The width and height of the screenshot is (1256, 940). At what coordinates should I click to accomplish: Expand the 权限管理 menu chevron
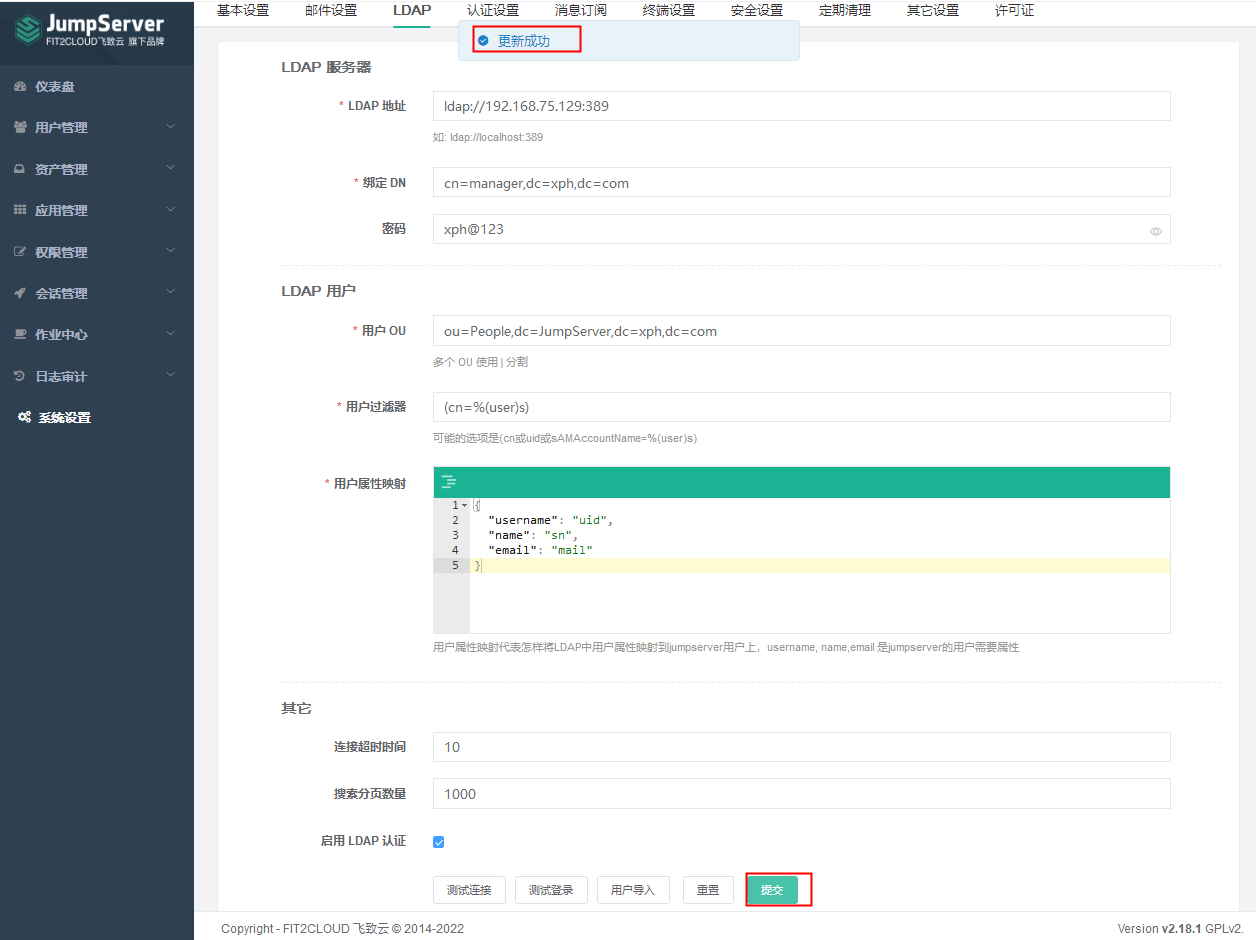[x=170, y=252]
